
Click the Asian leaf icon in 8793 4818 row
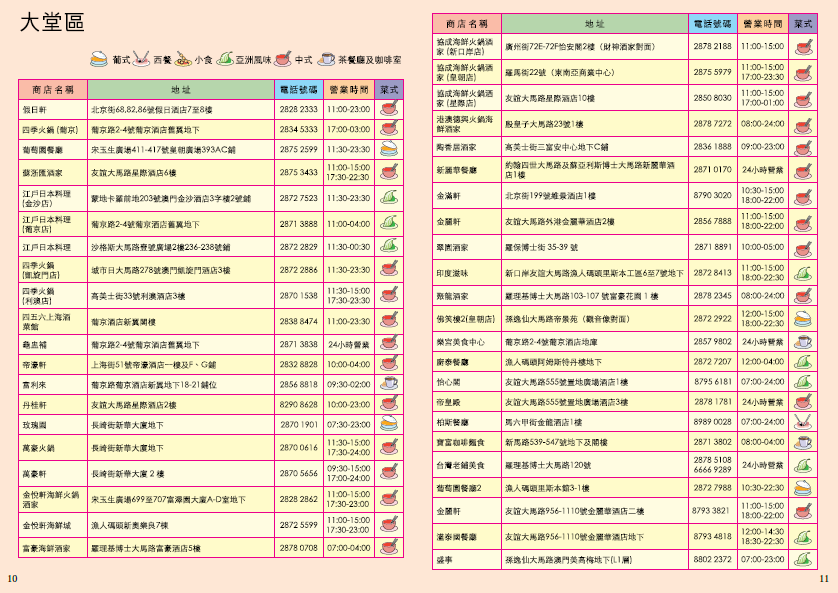click(x=803, y=536)
